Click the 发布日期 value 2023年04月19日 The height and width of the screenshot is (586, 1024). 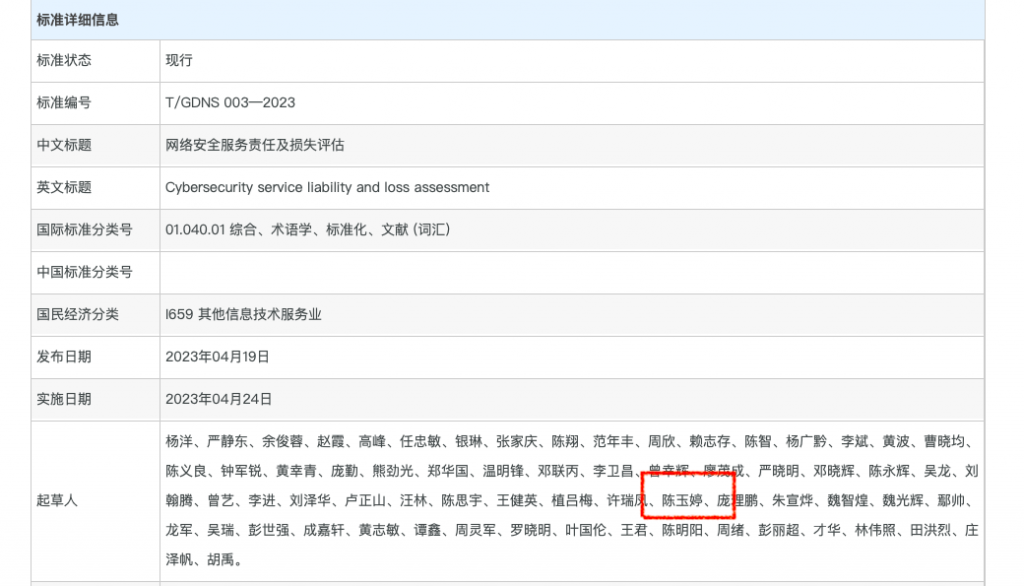coord(217,357)
